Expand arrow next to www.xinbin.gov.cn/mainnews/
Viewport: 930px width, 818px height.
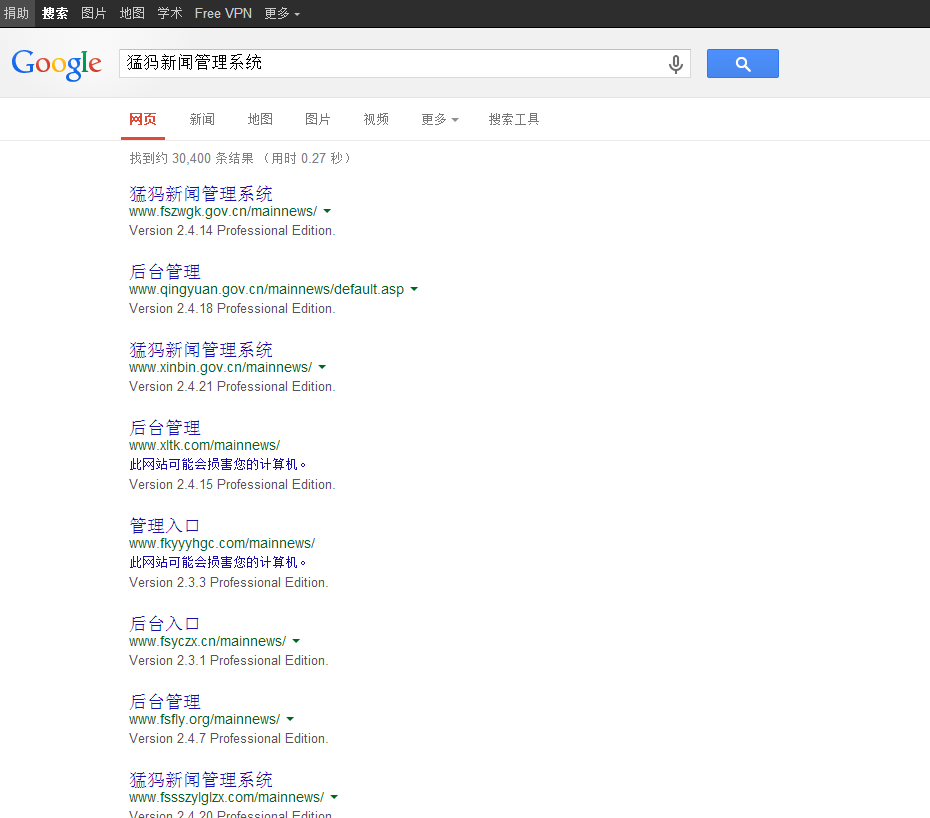coord(322,367)
